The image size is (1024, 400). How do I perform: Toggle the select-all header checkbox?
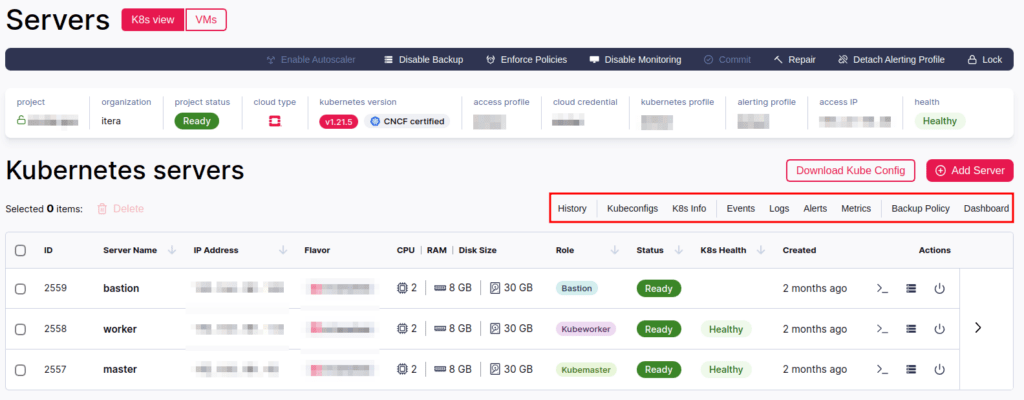point(21,250)
